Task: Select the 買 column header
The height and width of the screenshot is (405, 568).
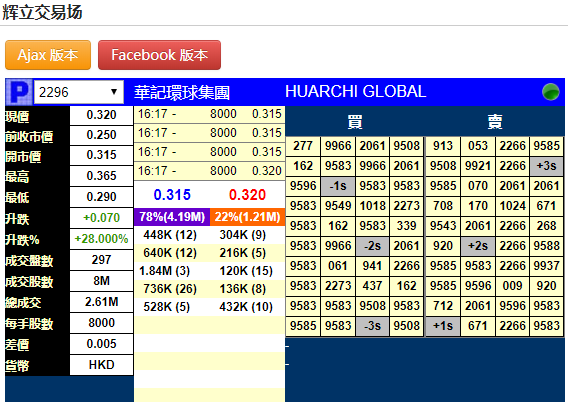Action: tap(355, 122)
